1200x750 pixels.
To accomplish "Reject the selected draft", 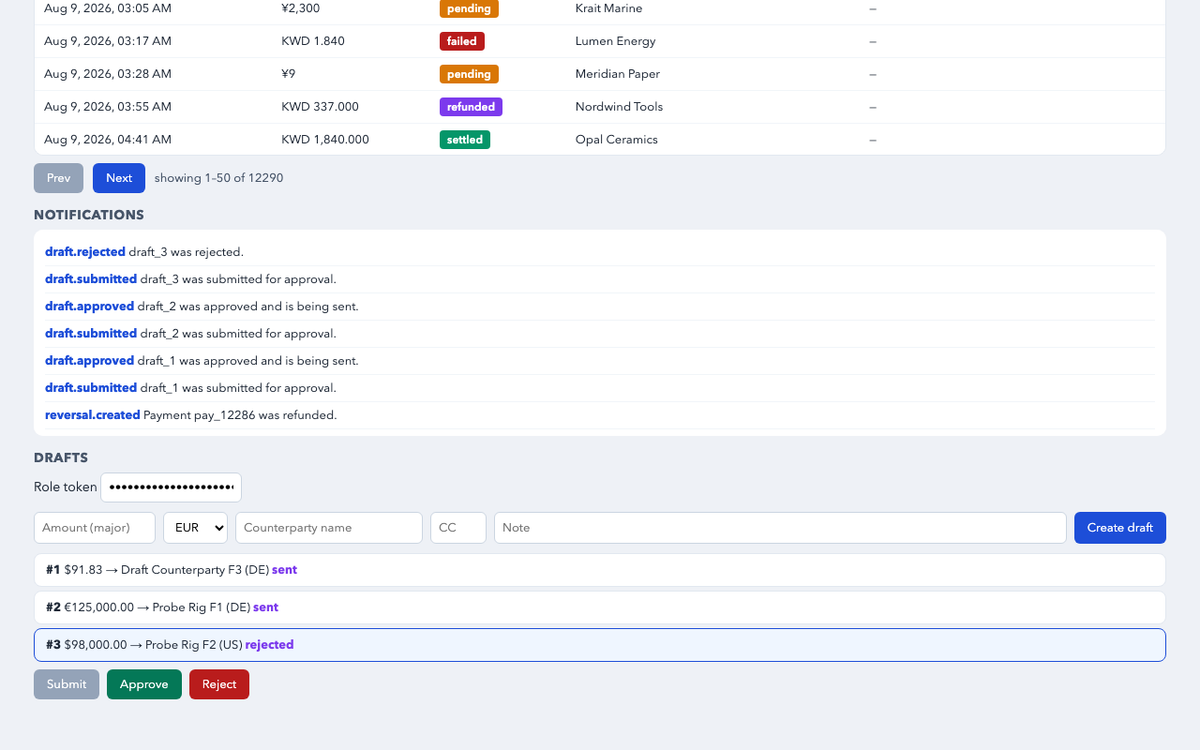I will pos(219,685).
